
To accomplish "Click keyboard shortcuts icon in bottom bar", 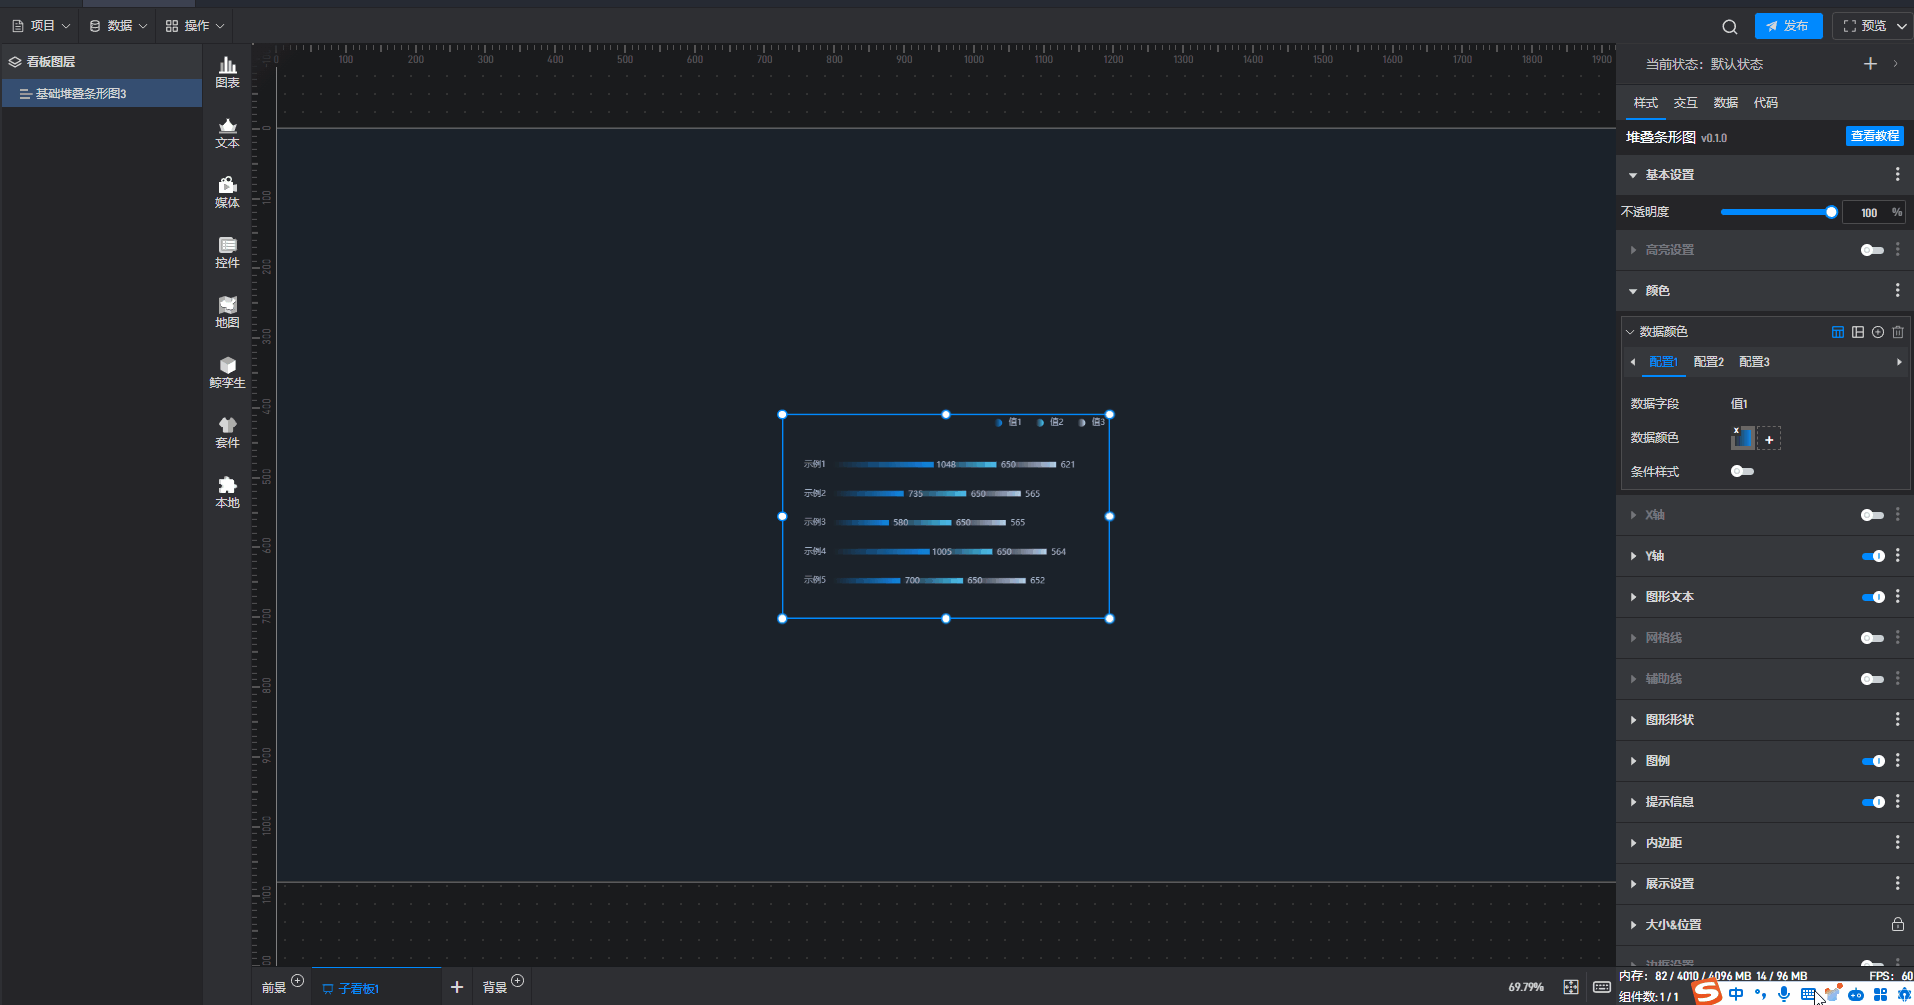I will pyautogui.click(x=1601, y=987).
